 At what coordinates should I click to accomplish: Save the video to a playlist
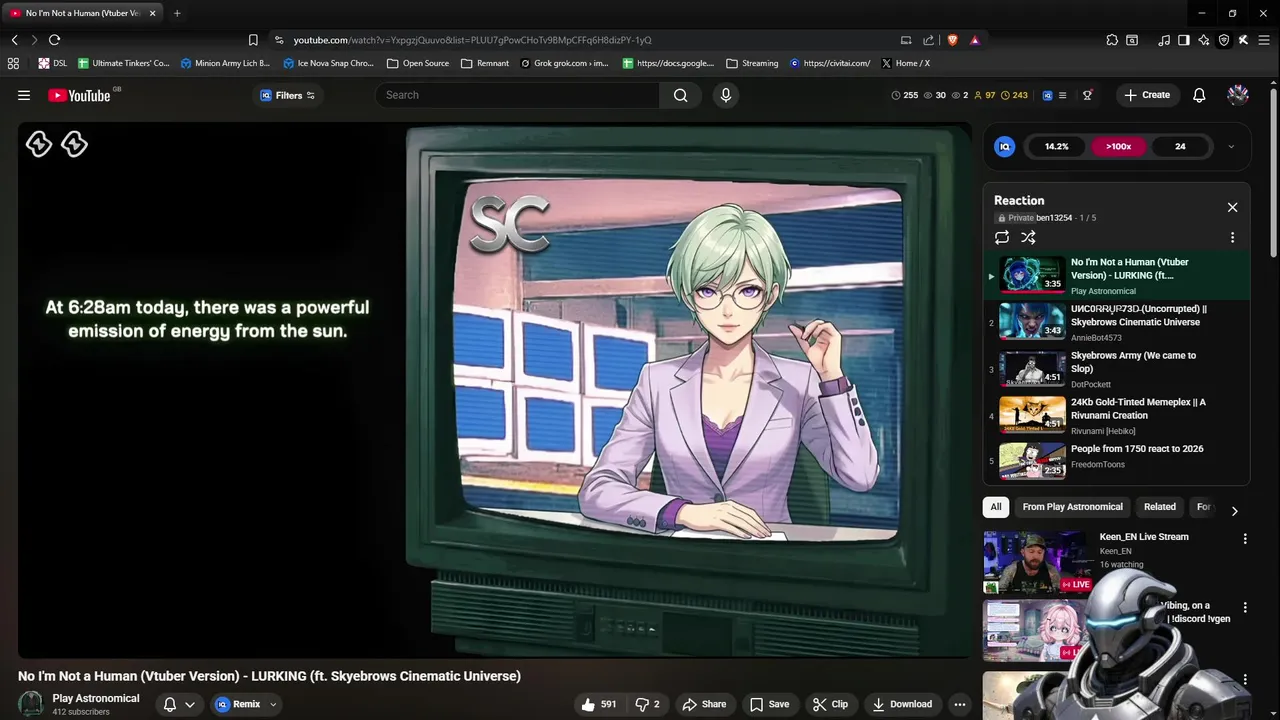[770, 704]
